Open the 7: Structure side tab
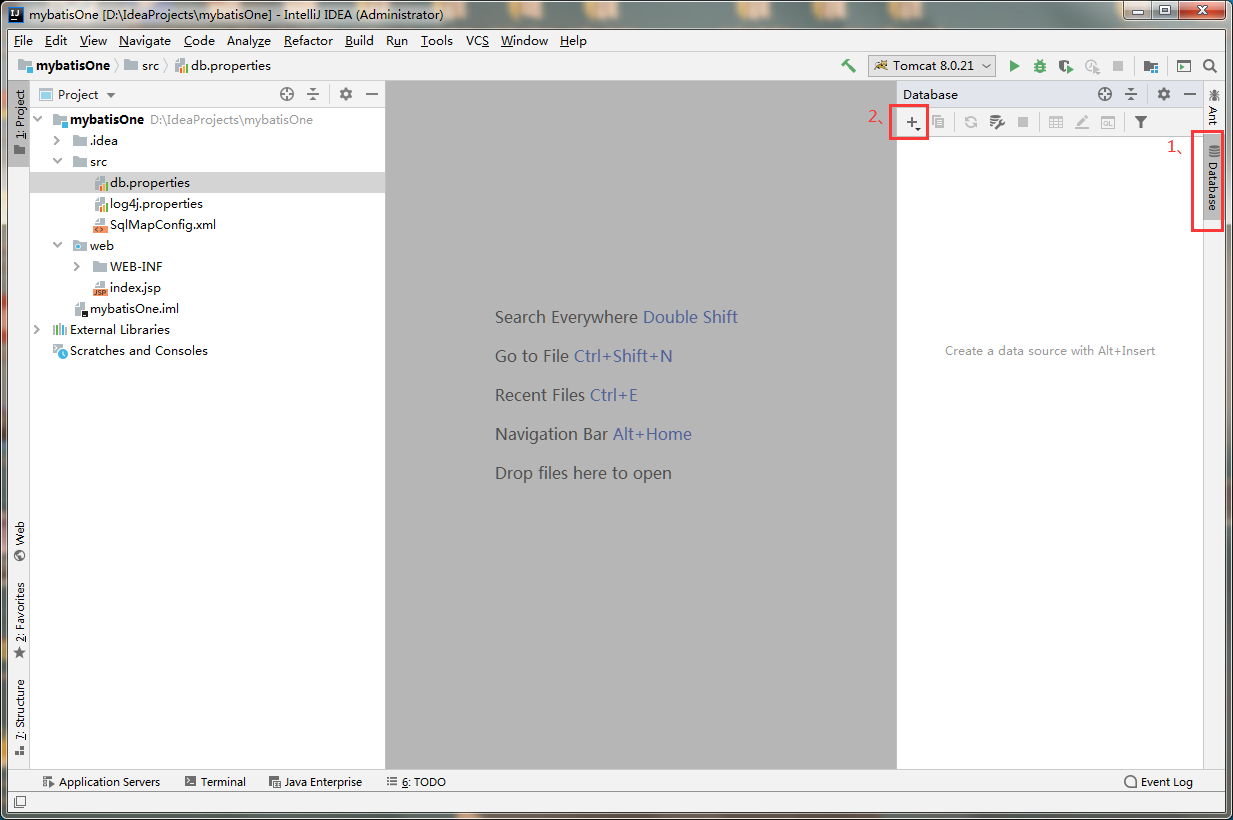Screen dimensions: 1233x820 (x=19, y=717)
